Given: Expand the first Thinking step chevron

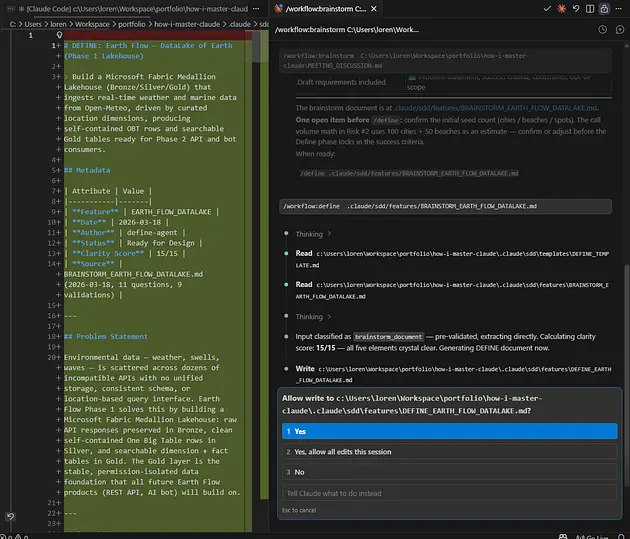Looking at the screenshot, I should [329, 233].
